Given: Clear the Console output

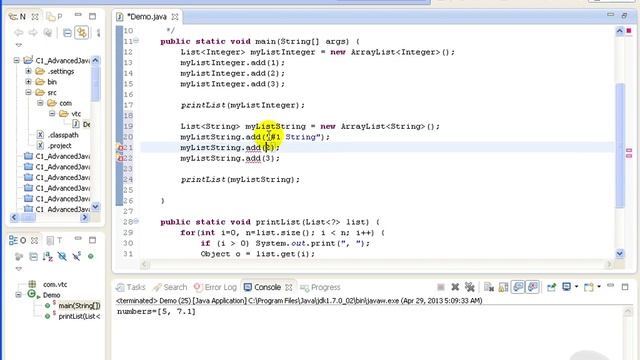Looking at the screenshot, I should [489, 287].
